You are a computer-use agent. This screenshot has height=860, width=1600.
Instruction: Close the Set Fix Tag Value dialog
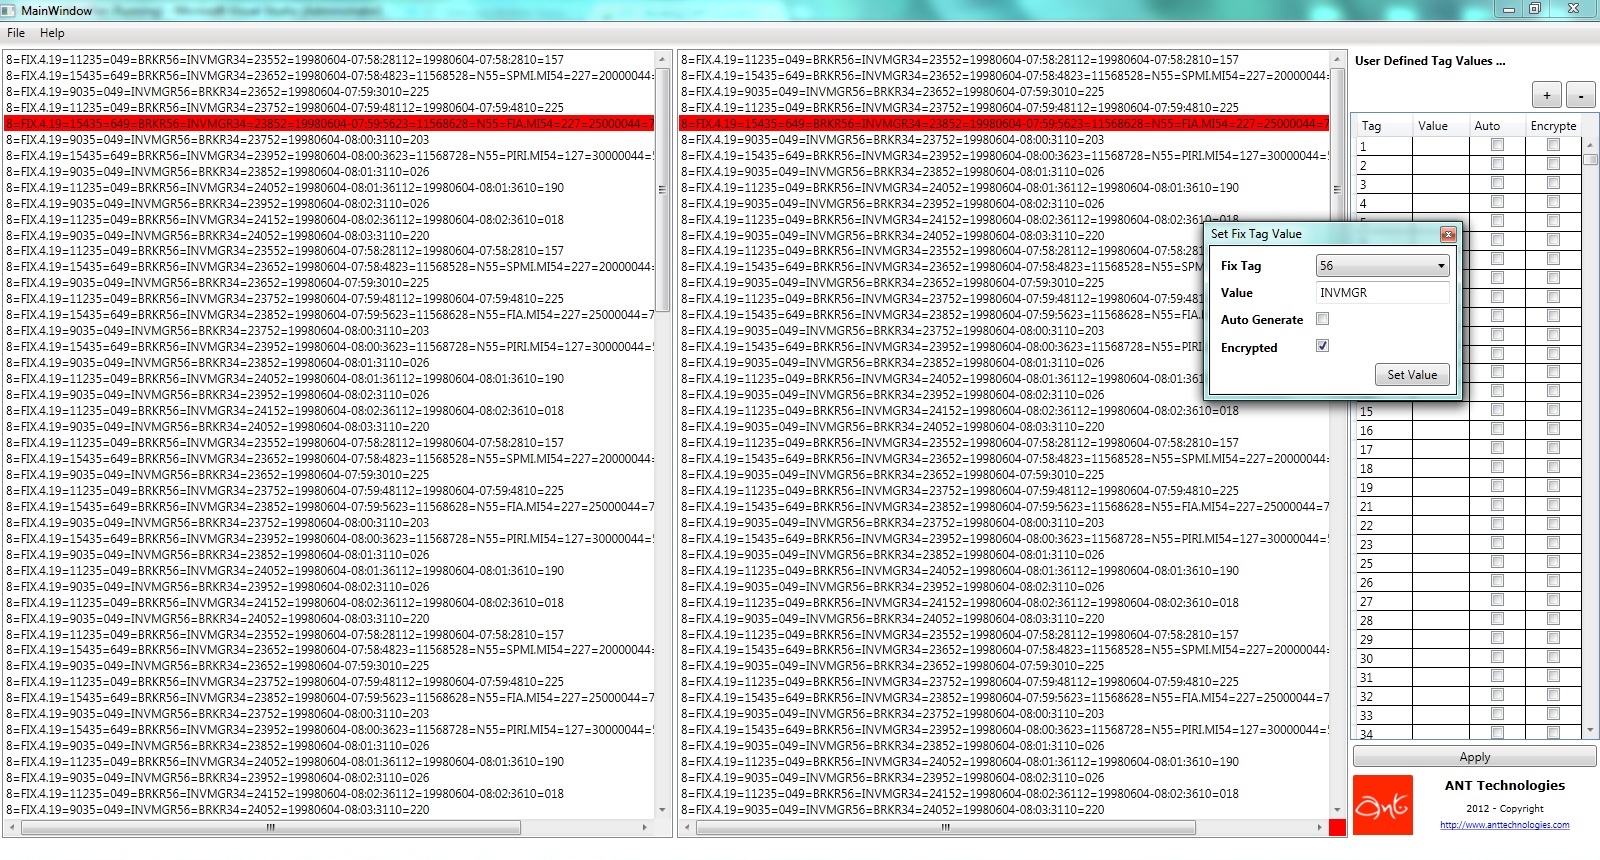point(1447,234)
